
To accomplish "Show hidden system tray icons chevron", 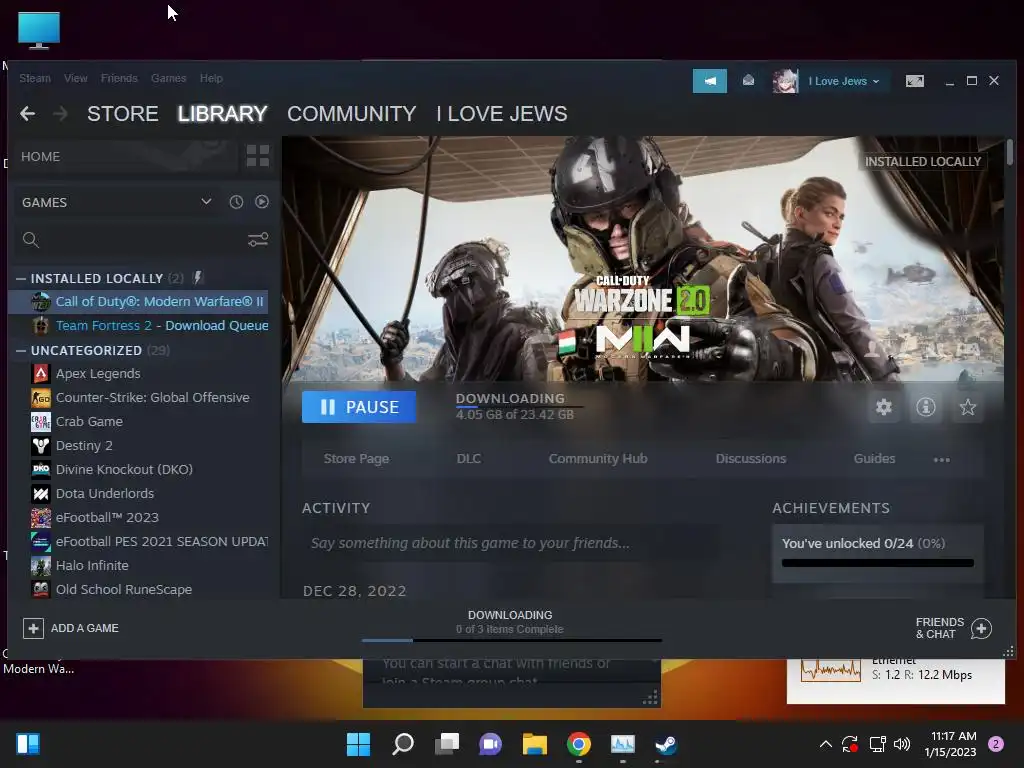I will tap(825, 744).
